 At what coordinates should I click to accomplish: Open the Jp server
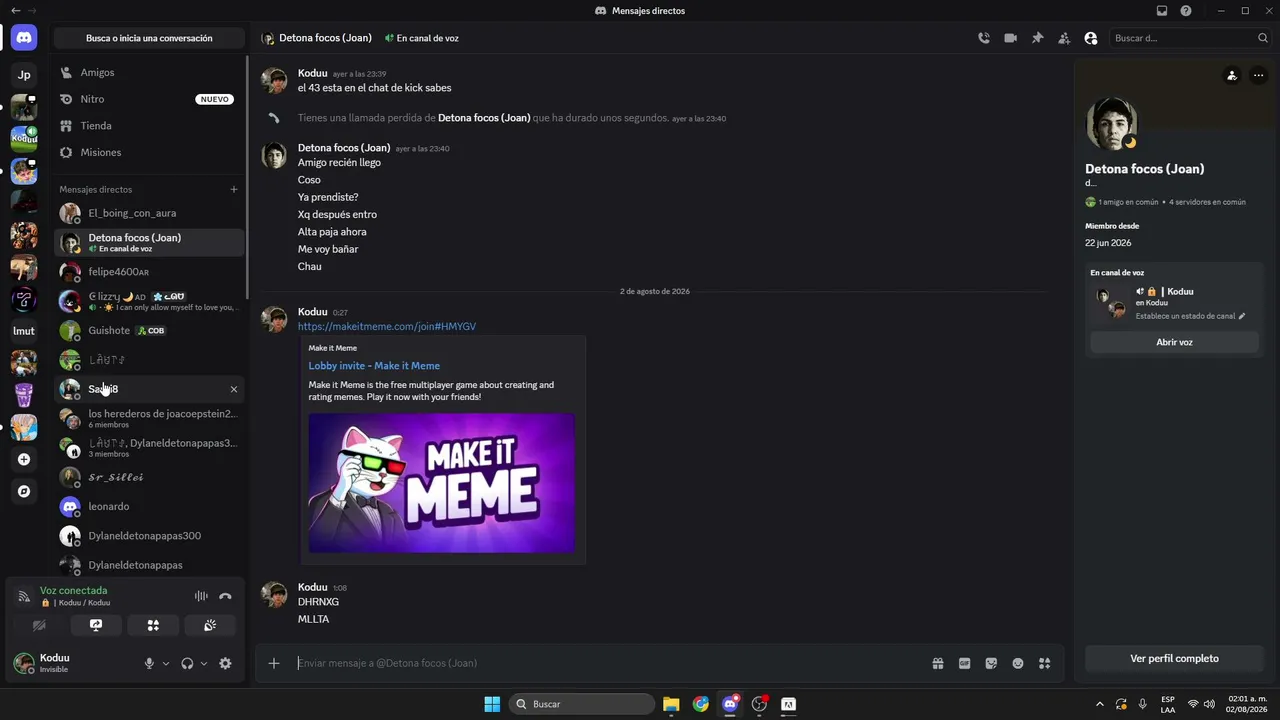pos(24,75)
